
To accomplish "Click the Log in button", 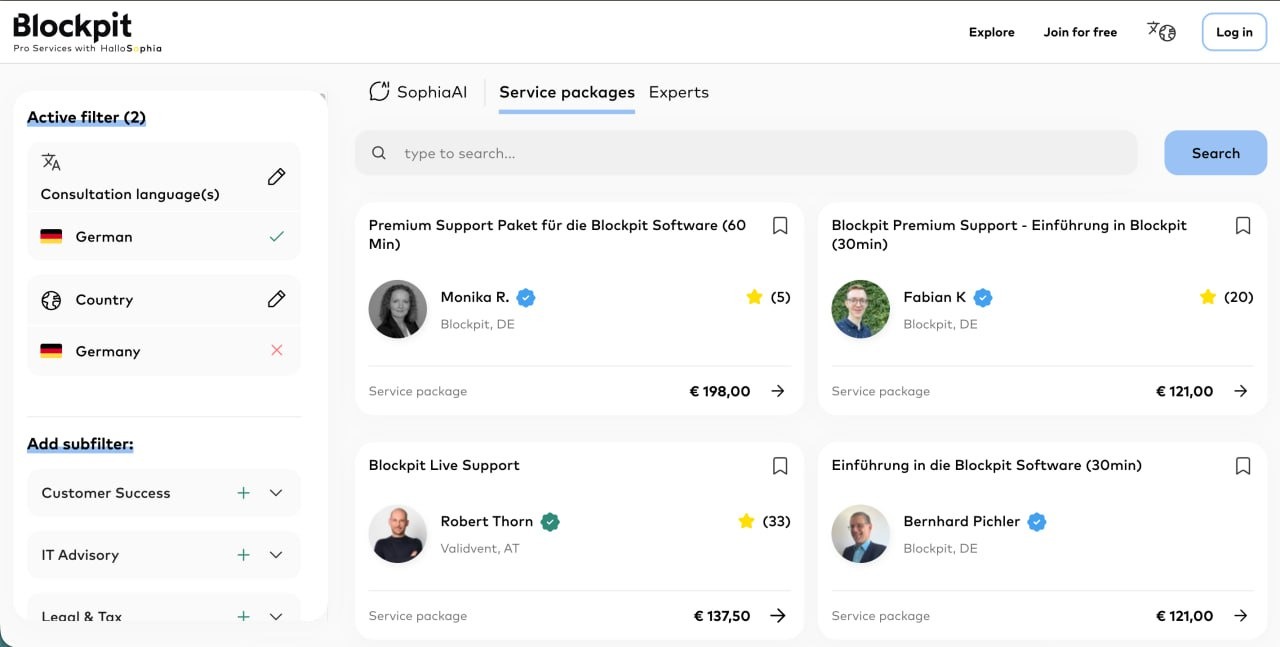I will click(1233, 31).
